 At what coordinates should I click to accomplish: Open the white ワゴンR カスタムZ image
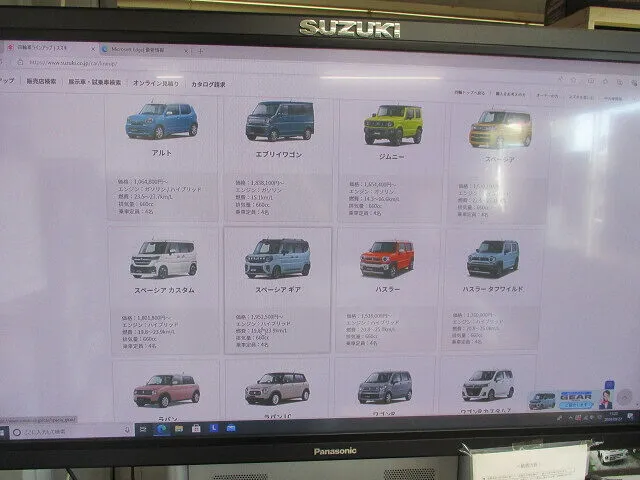click(x=488, y=385)
